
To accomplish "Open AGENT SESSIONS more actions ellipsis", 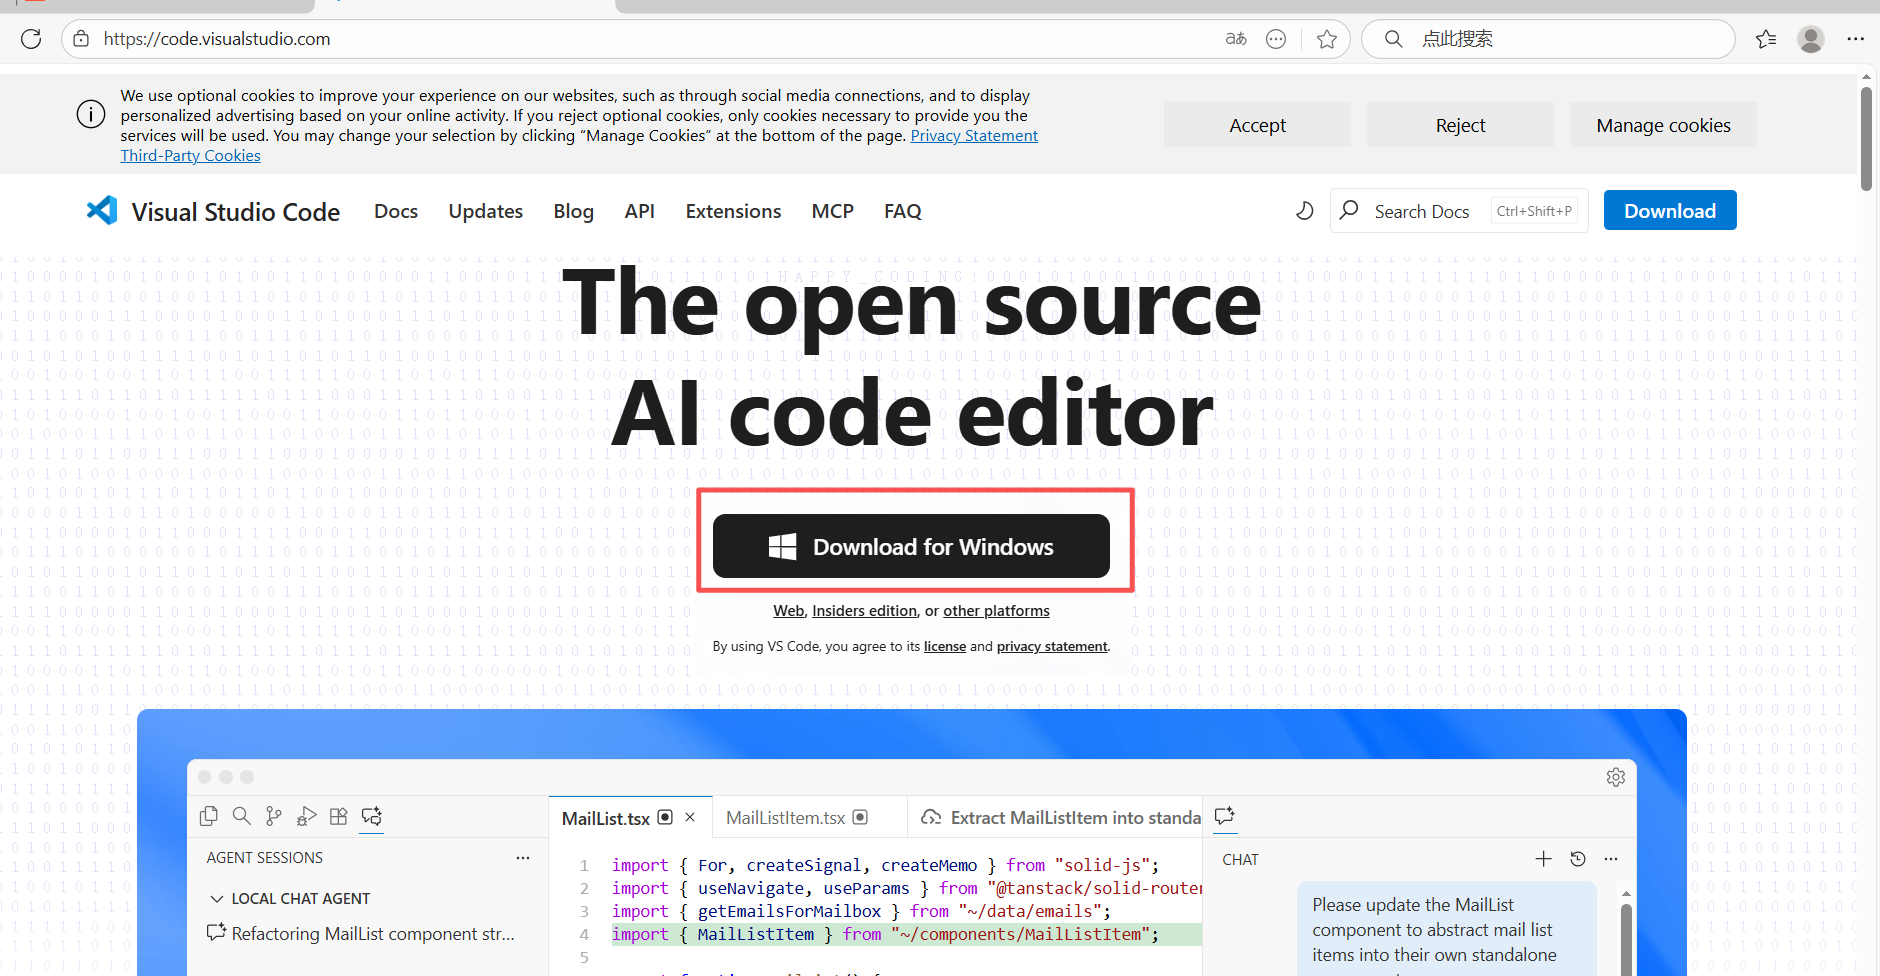I will tap(523, 858).
